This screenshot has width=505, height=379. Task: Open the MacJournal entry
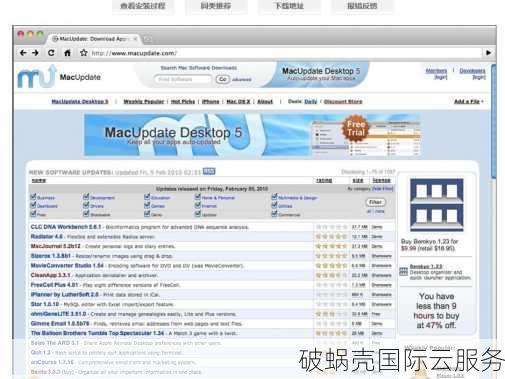click(55, 246)
